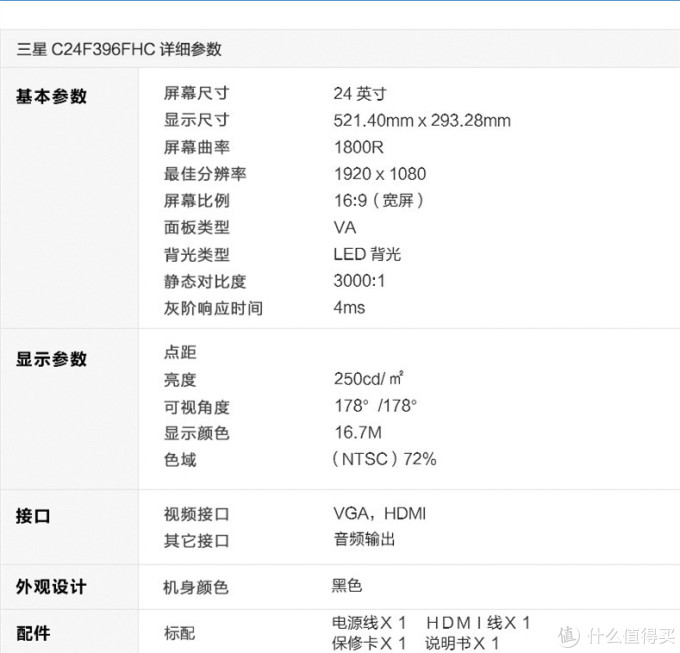680x653 pixels.
Task: Click the 说明书X 1 accessory text
Action: coord(462,643)
